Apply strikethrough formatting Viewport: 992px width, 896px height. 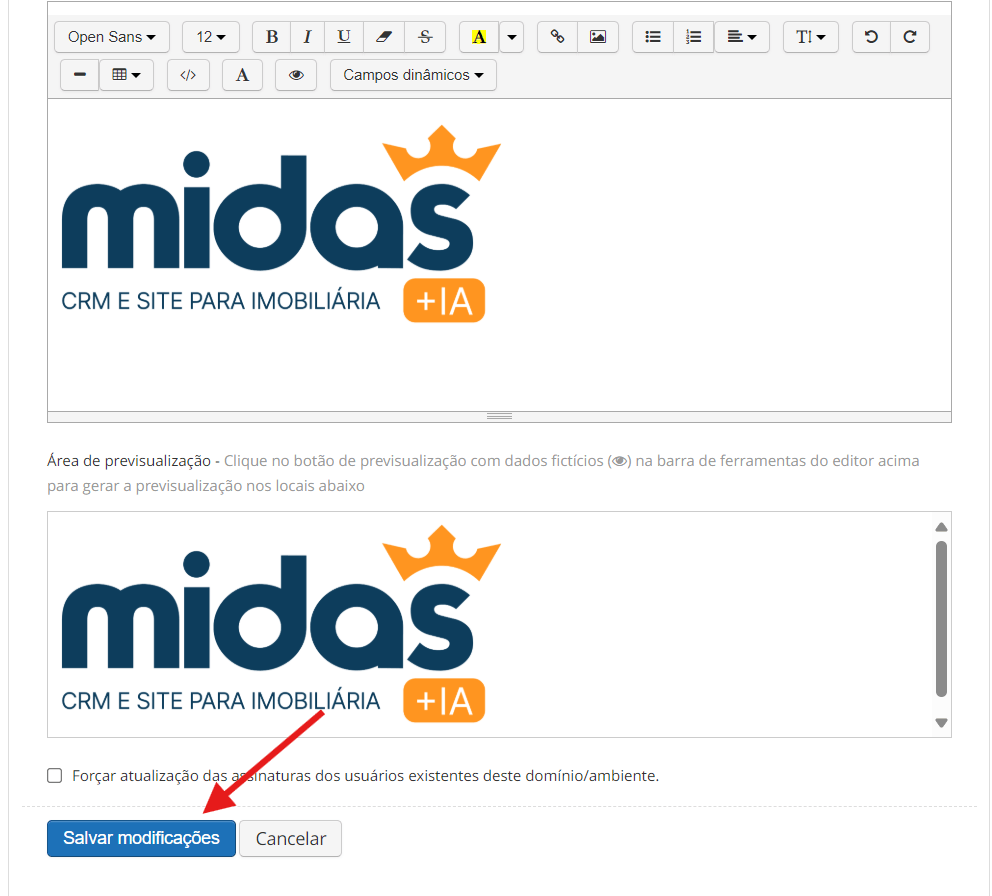point(425,37)
